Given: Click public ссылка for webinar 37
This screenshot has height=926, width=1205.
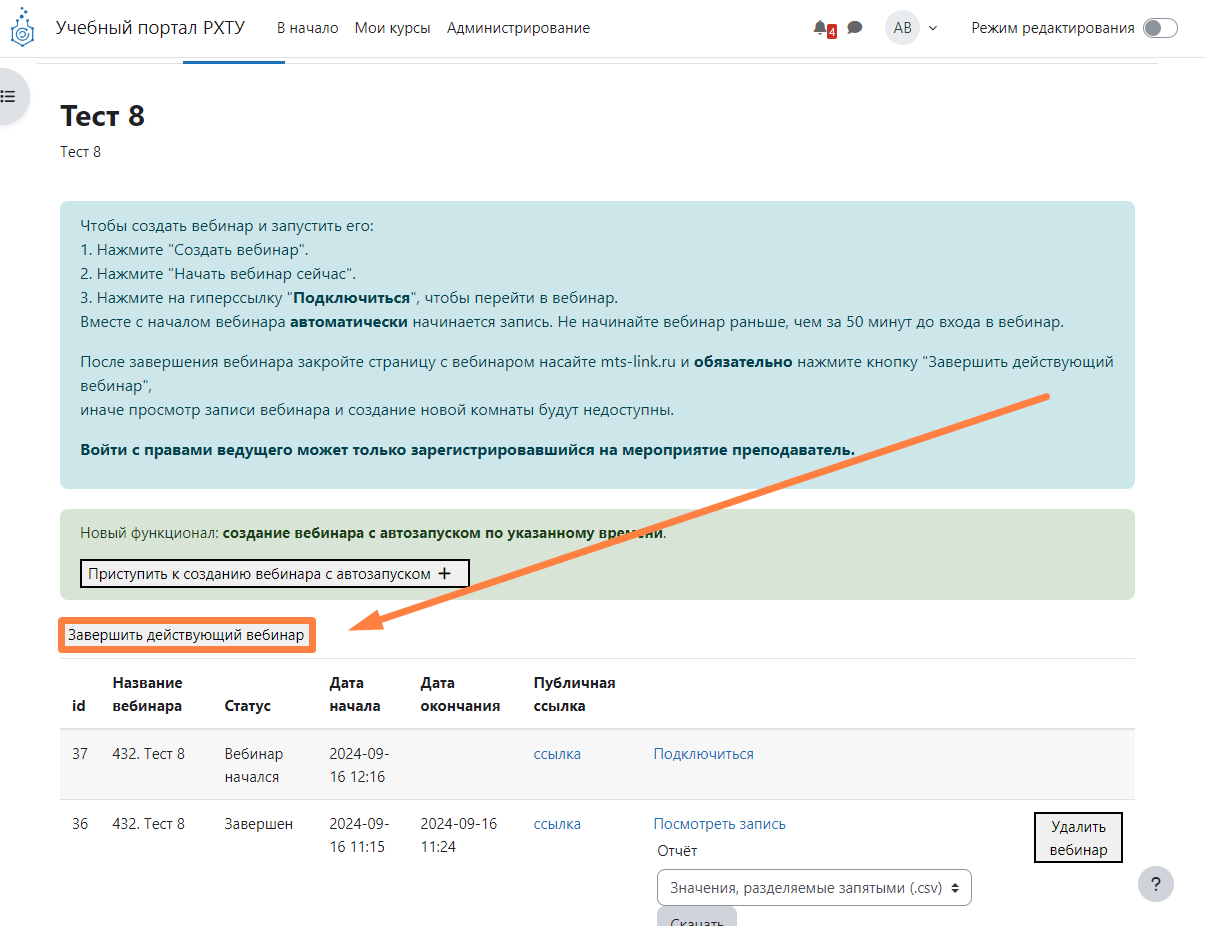Looking at the screenshot, I should [x=557, y=754].
